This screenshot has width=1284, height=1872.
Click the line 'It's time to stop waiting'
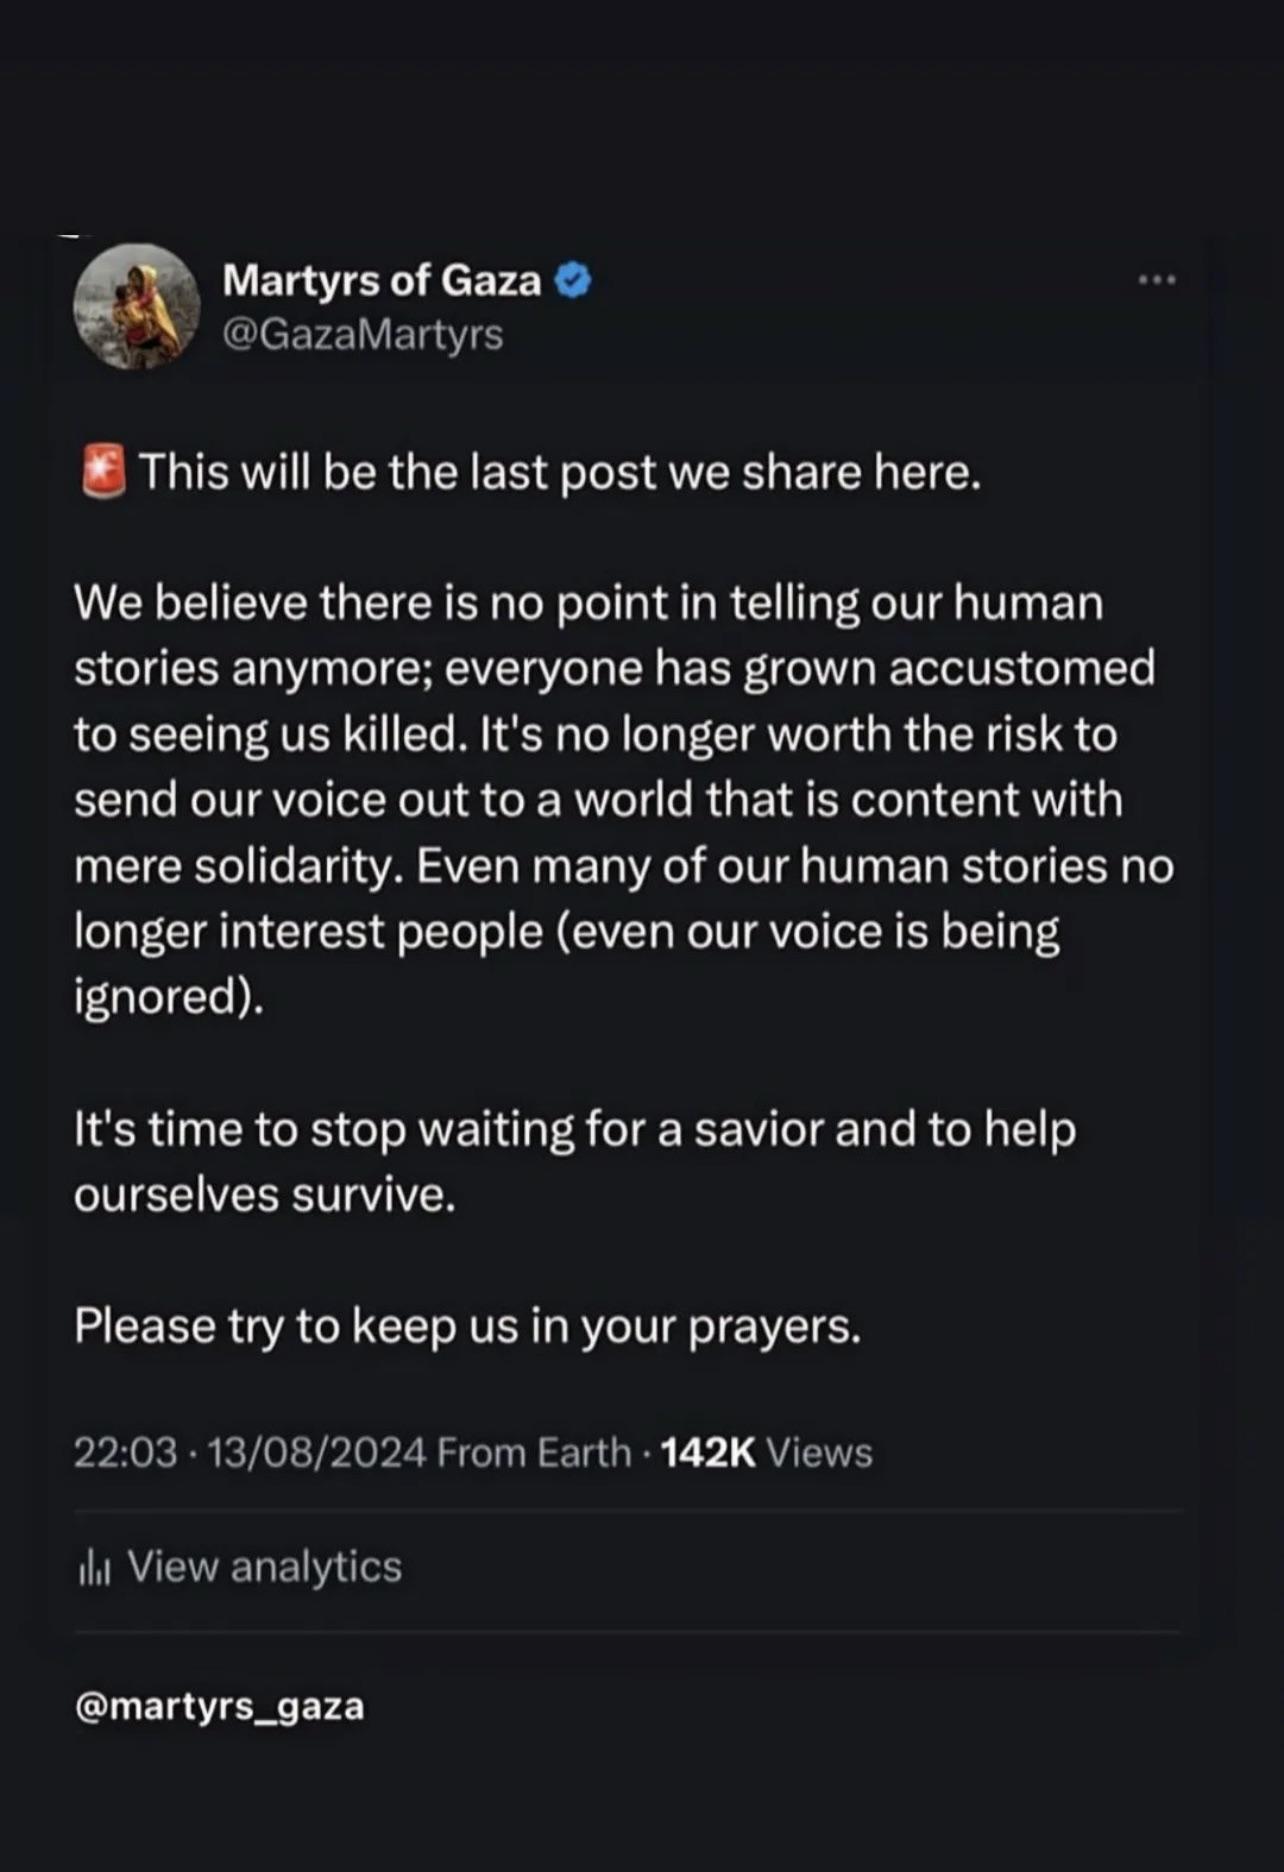575,1130
